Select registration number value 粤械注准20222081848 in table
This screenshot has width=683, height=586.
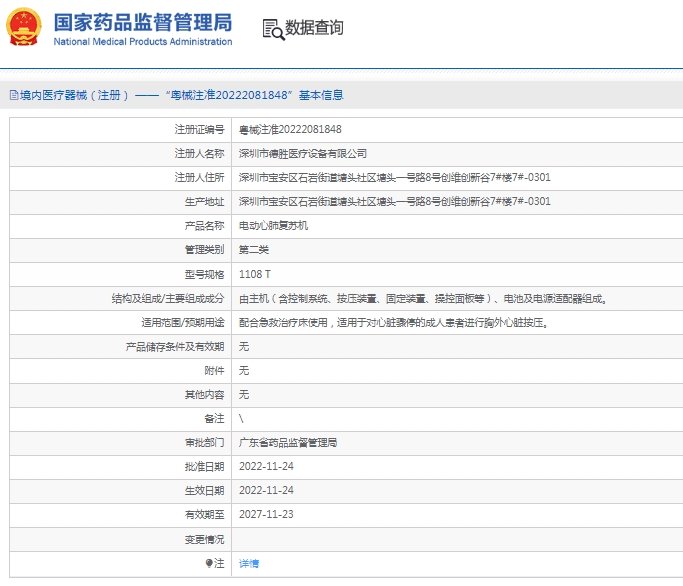pyautogui.click(x=290, y=129)
